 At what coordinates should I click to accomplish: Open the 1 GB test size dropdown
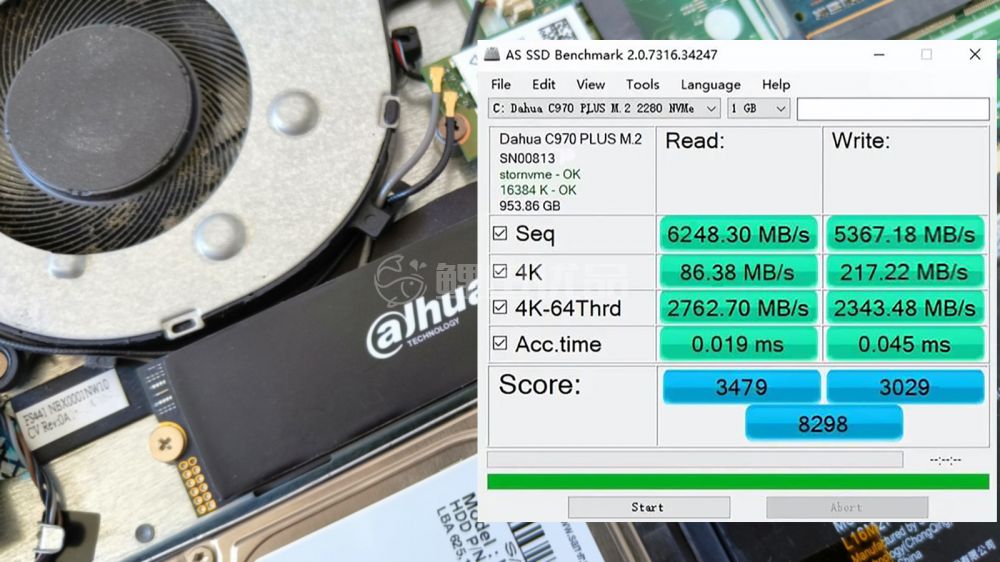pyautogui.click(x=758, y=108)
